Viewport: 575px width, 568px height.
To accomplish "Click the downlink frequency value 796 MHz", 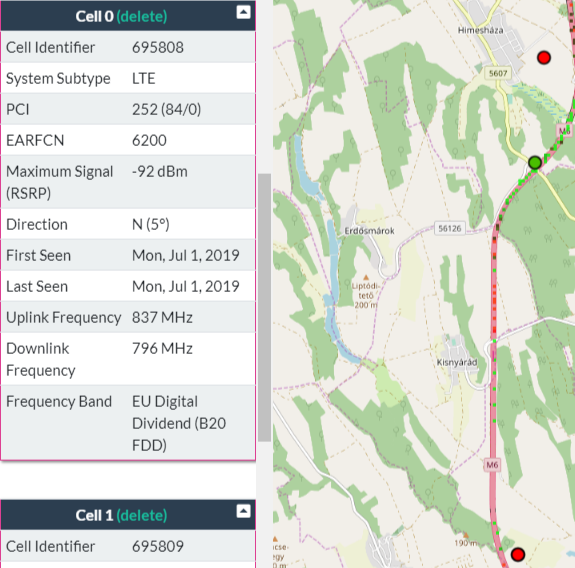I will (162, 348).
